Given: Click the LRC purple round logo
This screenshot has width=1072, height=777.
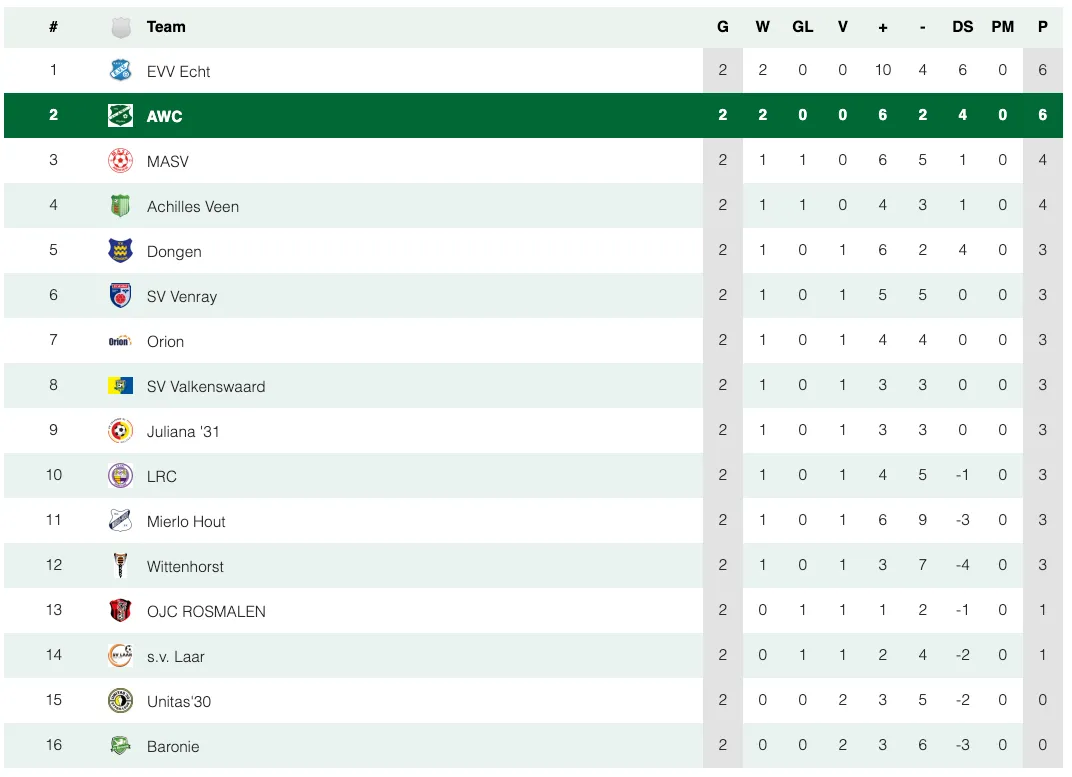Looking at the screenshot, I should [x=120, y=476].
